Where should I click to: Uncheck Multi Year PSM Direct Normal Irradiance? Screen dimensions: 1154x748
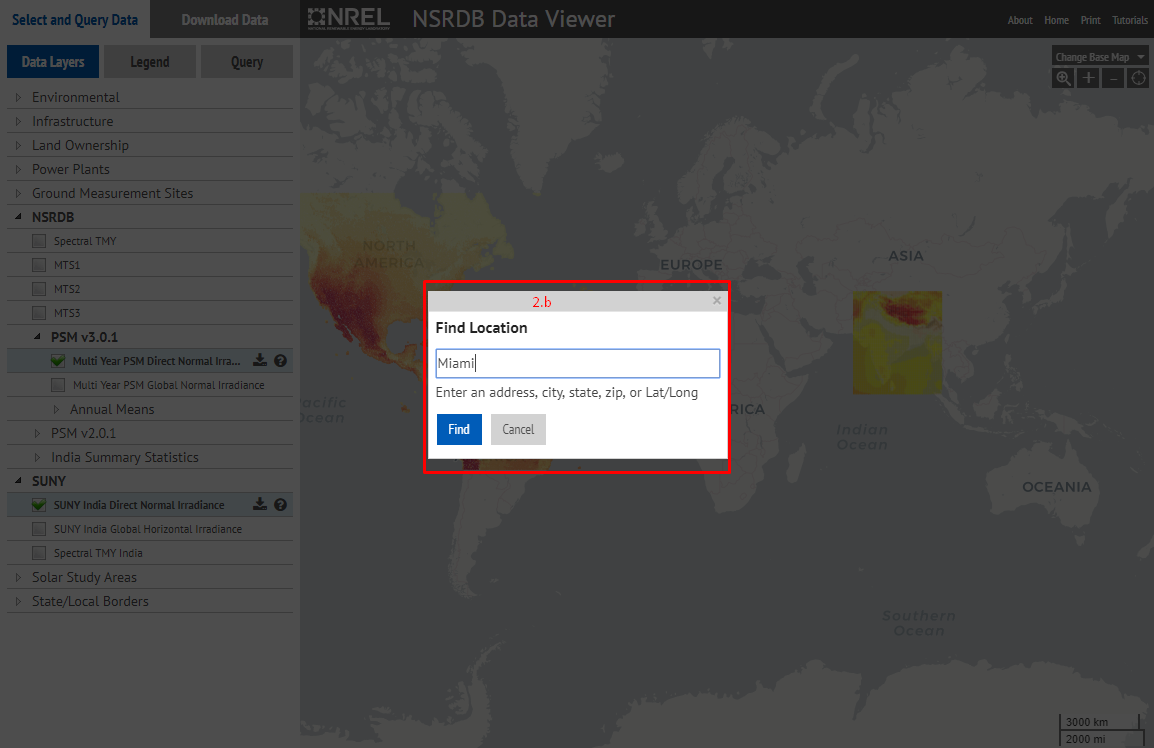(58, 361)
